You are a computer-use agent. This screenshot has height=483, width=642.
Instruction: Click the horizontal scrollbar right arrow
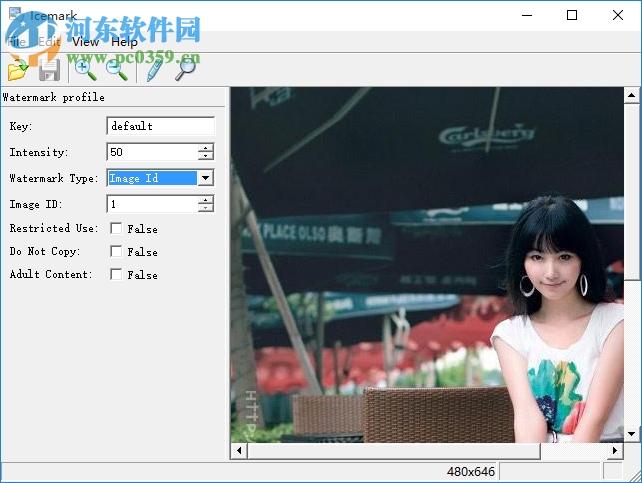click(x=615, y=451)
